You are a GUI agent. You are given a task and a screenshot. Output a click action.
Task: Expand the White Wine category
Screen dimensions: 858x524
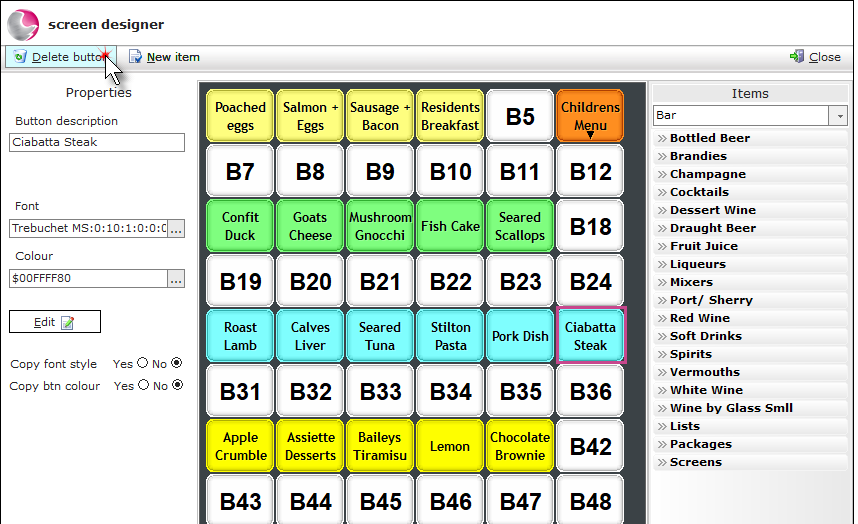pyautogui.click(x=750, y=391)
